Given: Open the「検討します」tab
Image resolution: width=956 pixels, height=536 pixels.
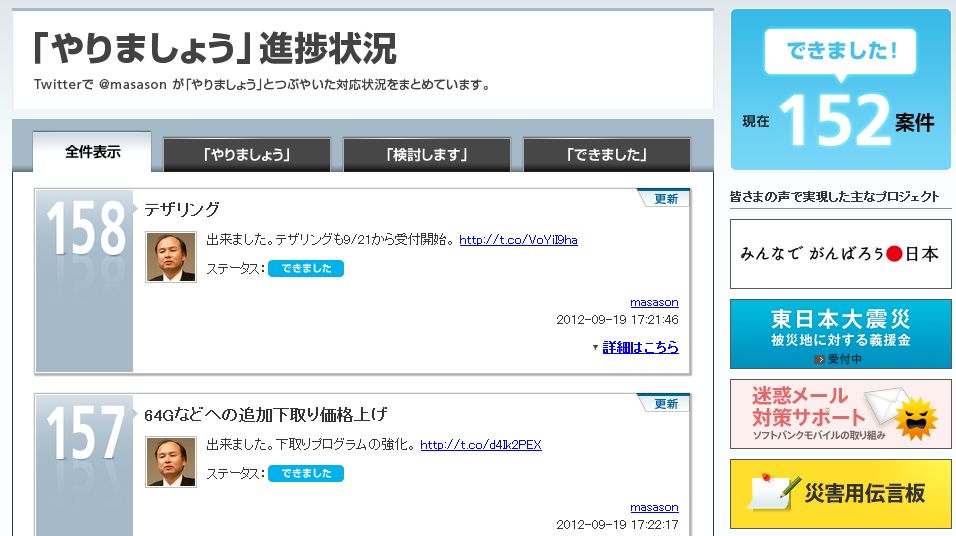Looking at the screenshot, I should click(426, 155).
